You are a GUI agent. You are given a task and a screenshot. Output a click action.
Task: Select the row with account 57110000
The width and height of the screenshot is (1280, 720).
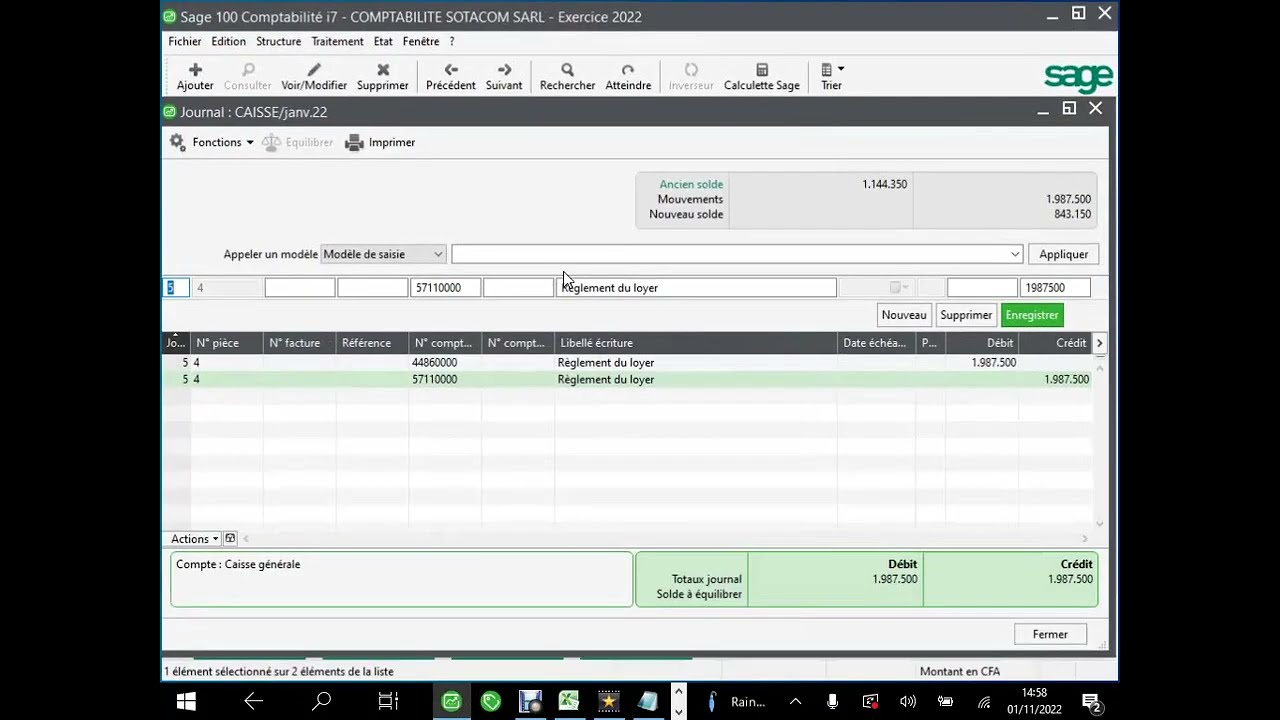(x=627, y=380)
